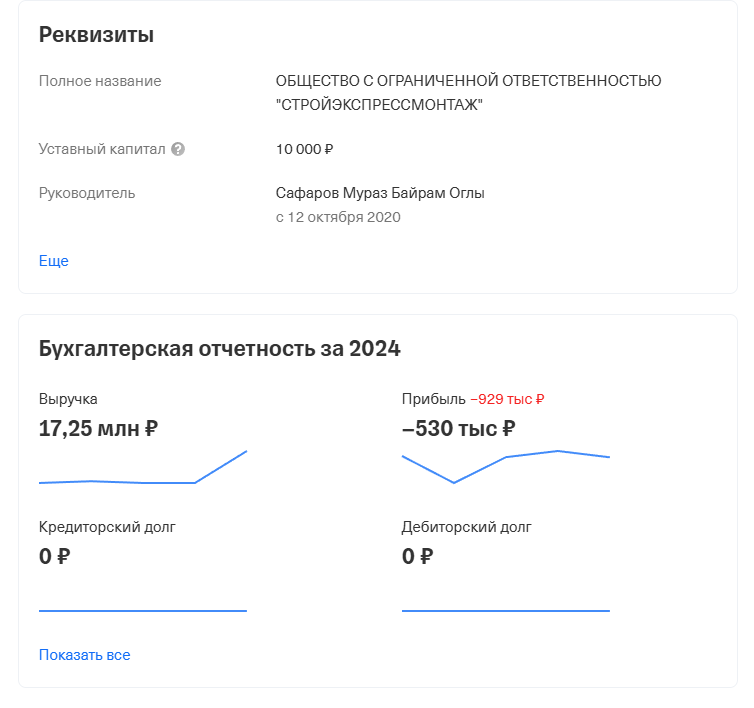The width and height of the screenshot is (754, 708).
Task: Expand more requisites via Еще
Action: tap(54, 261)
